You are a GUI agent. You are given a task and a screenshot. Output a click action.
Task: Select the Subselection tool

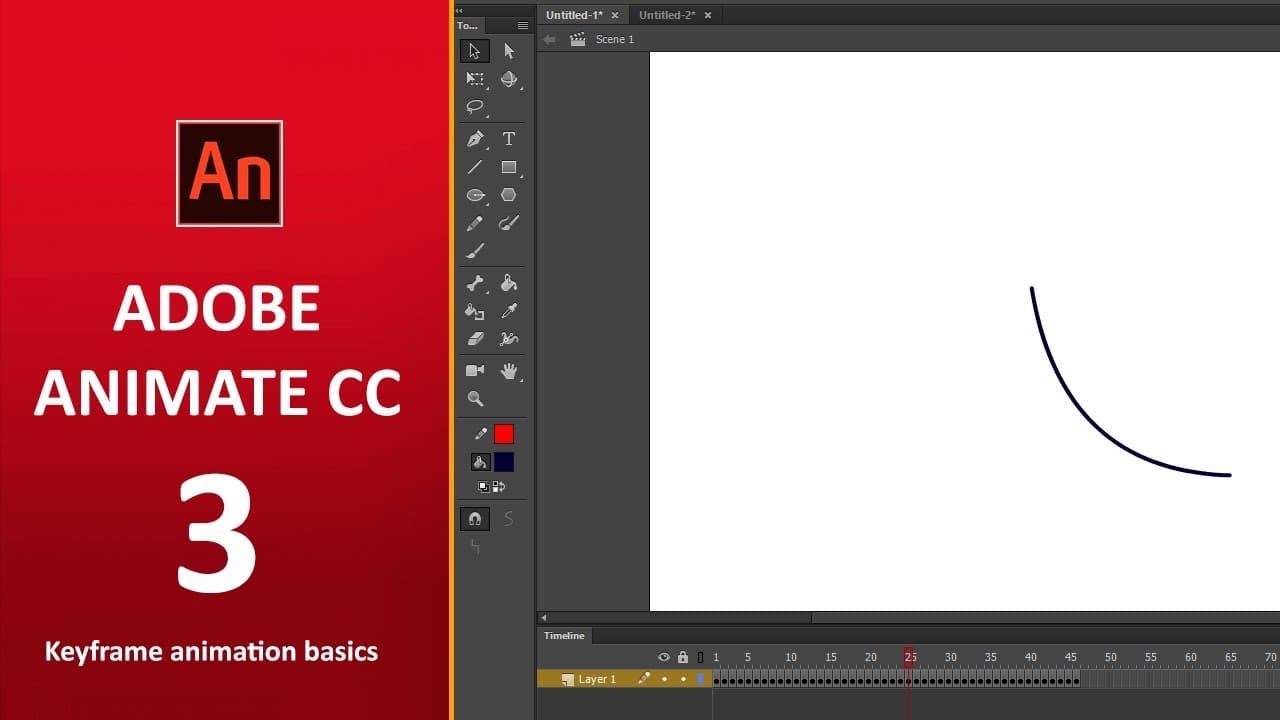pyautogui.click(x=509, y=51)
